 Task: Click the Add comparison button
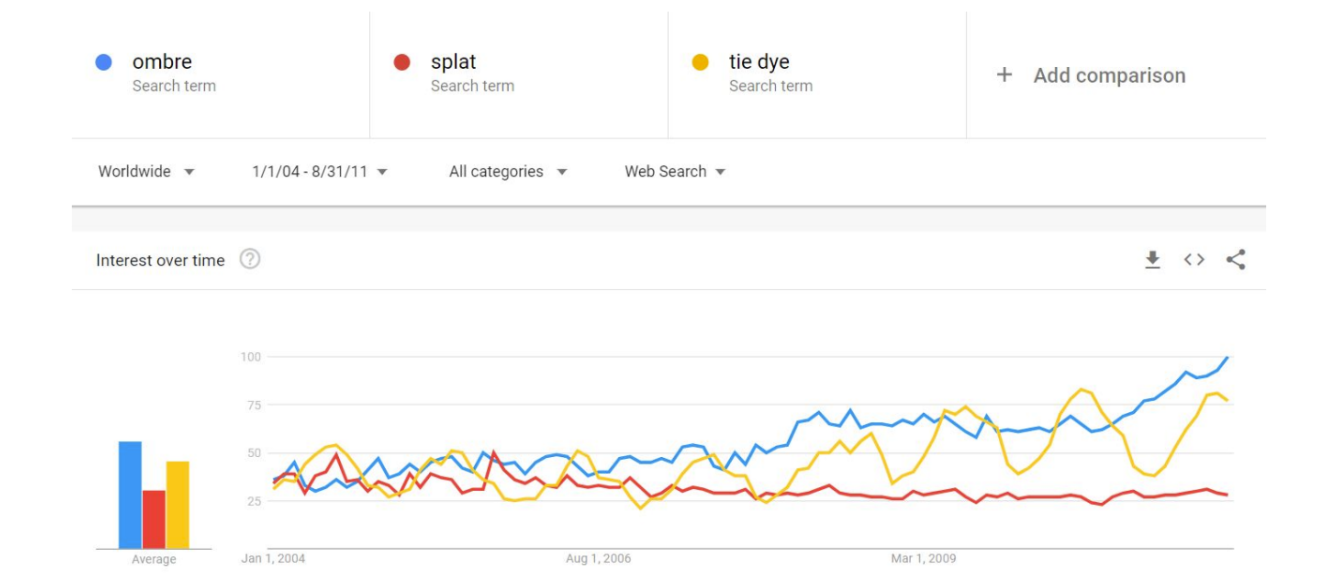click(x=1091, y=75)
